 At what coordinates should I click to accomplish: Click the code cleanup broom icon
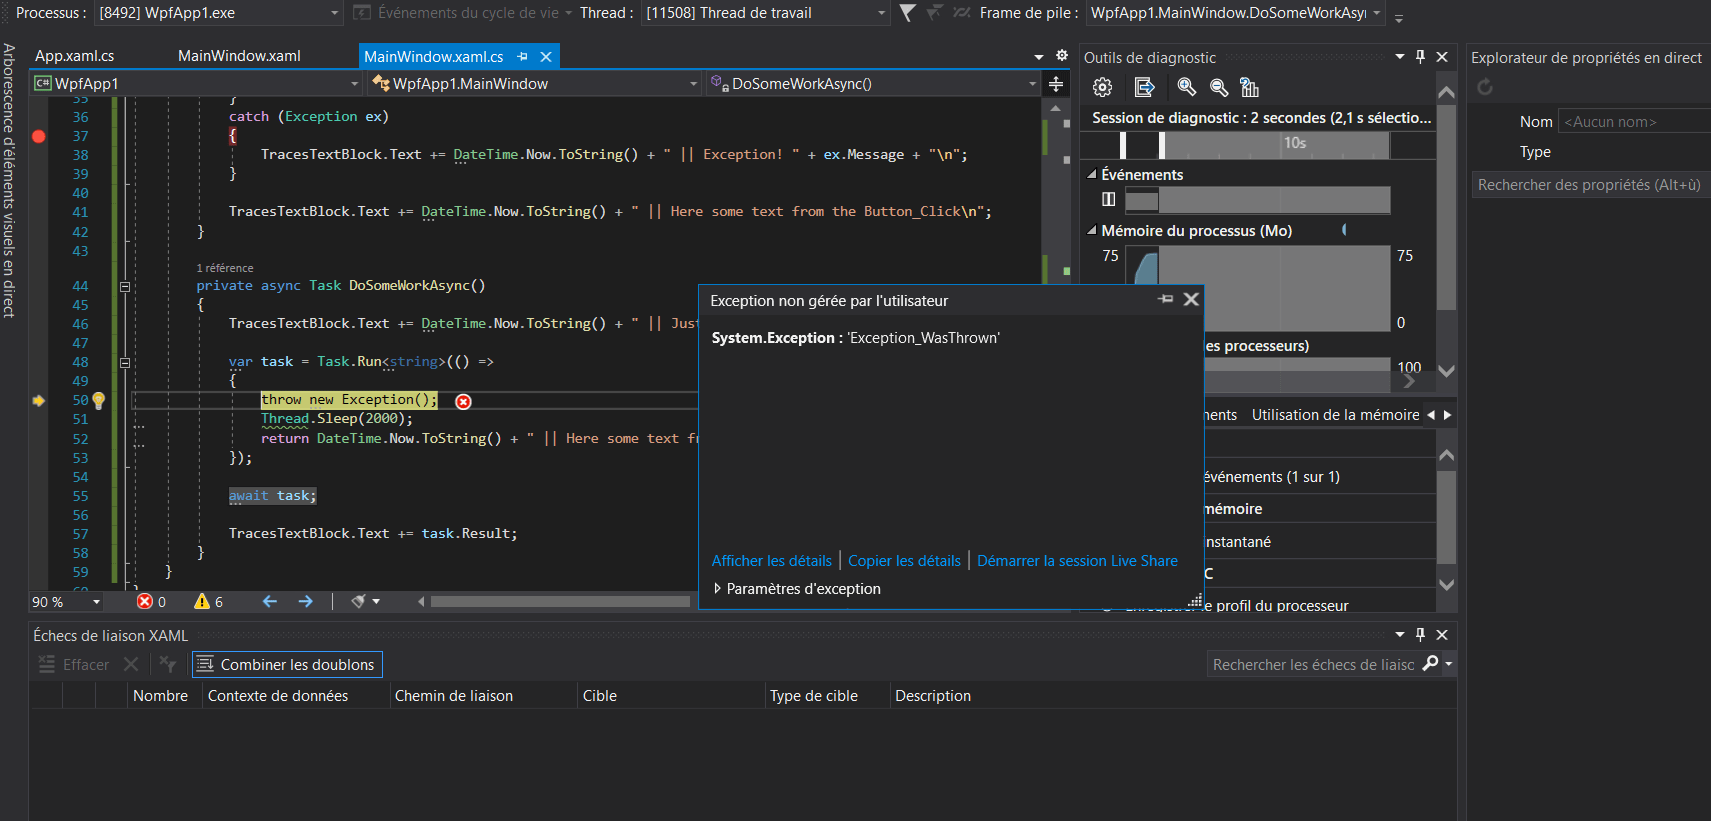click(x=359, y=601)
